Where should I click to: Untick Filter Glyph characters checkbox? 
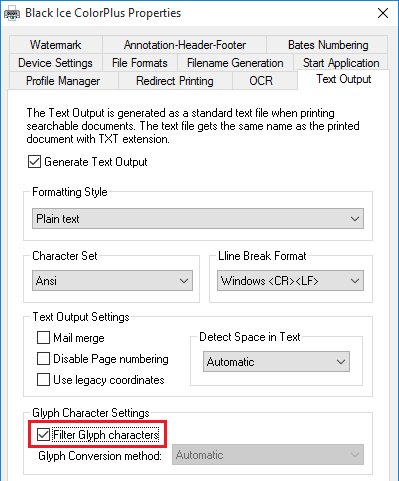point(43,435)
